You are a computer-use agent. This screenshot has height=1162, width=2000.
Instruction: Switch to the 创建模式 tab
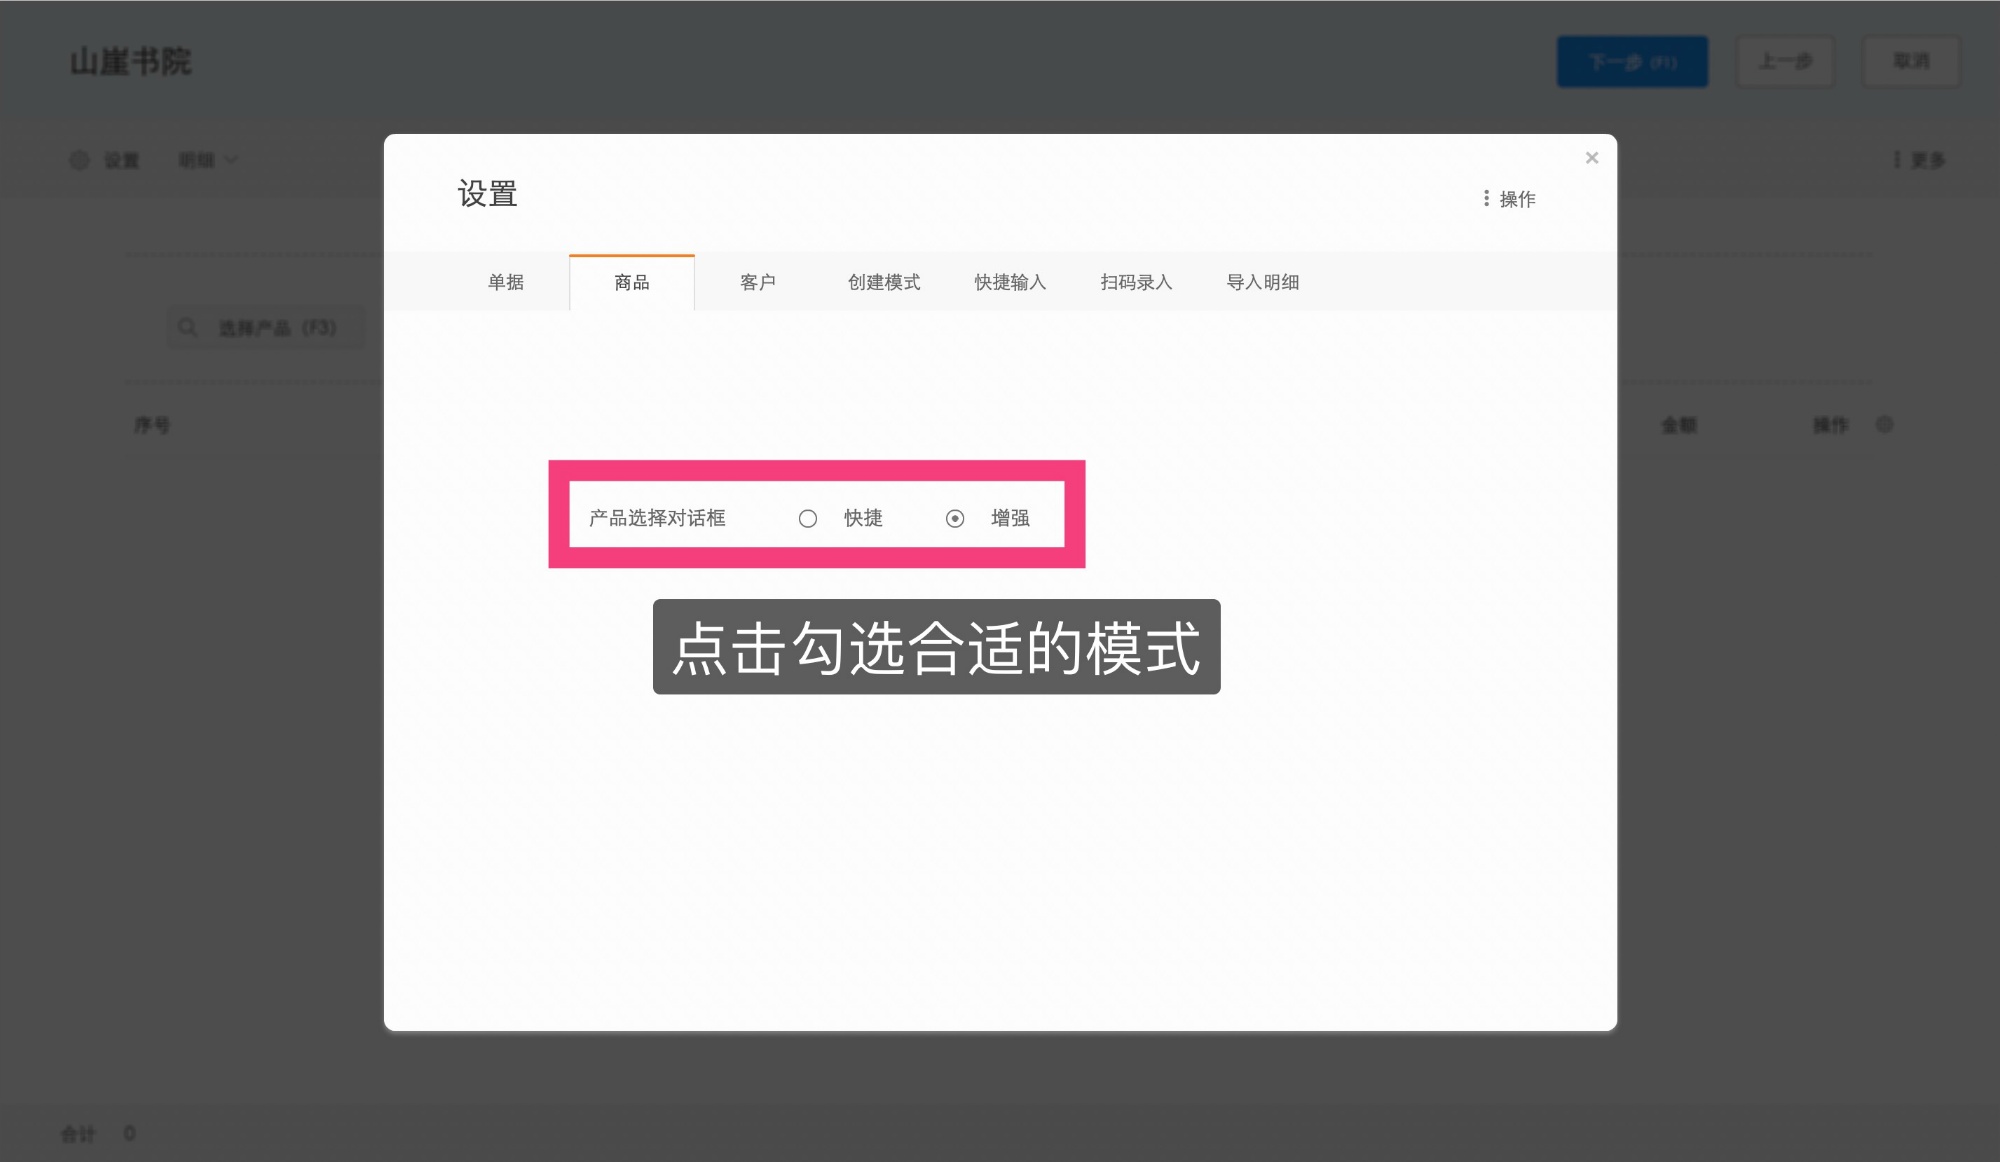pos(884,282)
